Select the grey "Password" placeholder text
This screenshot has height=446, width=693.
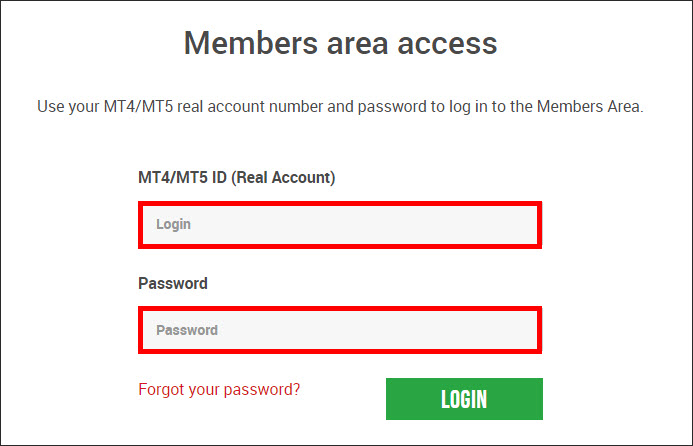(x=186, y=330)
